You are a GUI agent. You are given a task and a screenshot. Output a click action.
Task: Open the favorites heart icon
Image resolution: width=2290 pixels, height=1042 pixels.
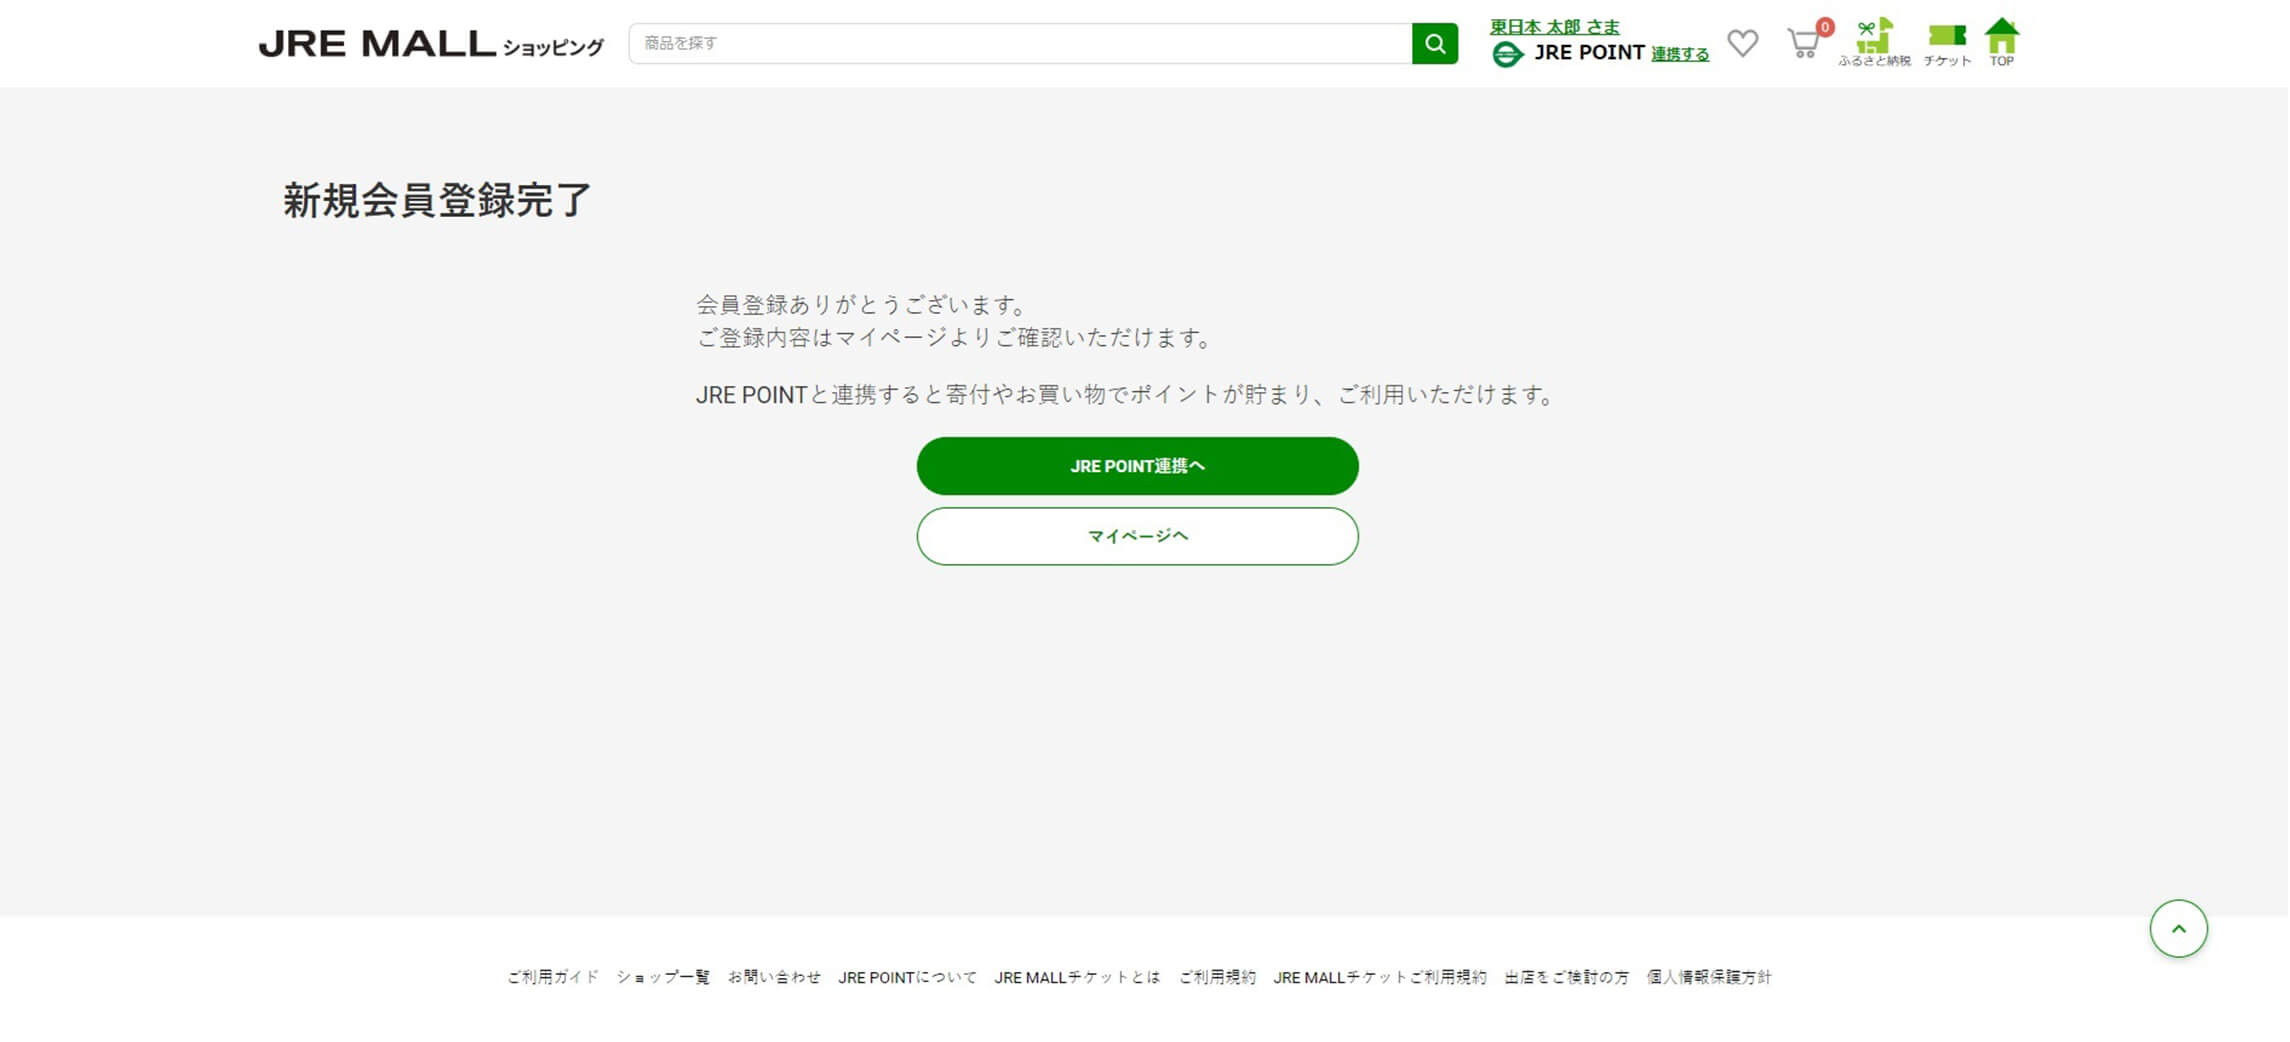[x=1742, y=43]
